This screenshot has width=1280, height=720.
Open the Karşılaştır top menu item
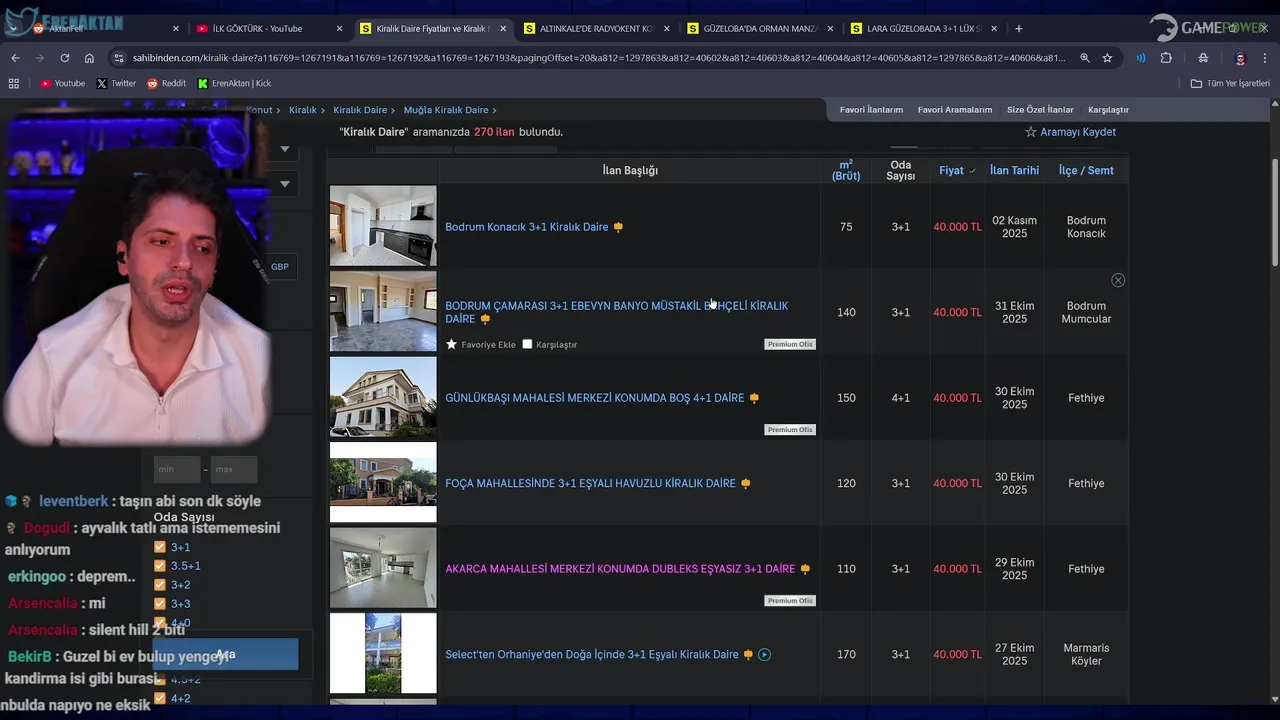coord(1108,110)
